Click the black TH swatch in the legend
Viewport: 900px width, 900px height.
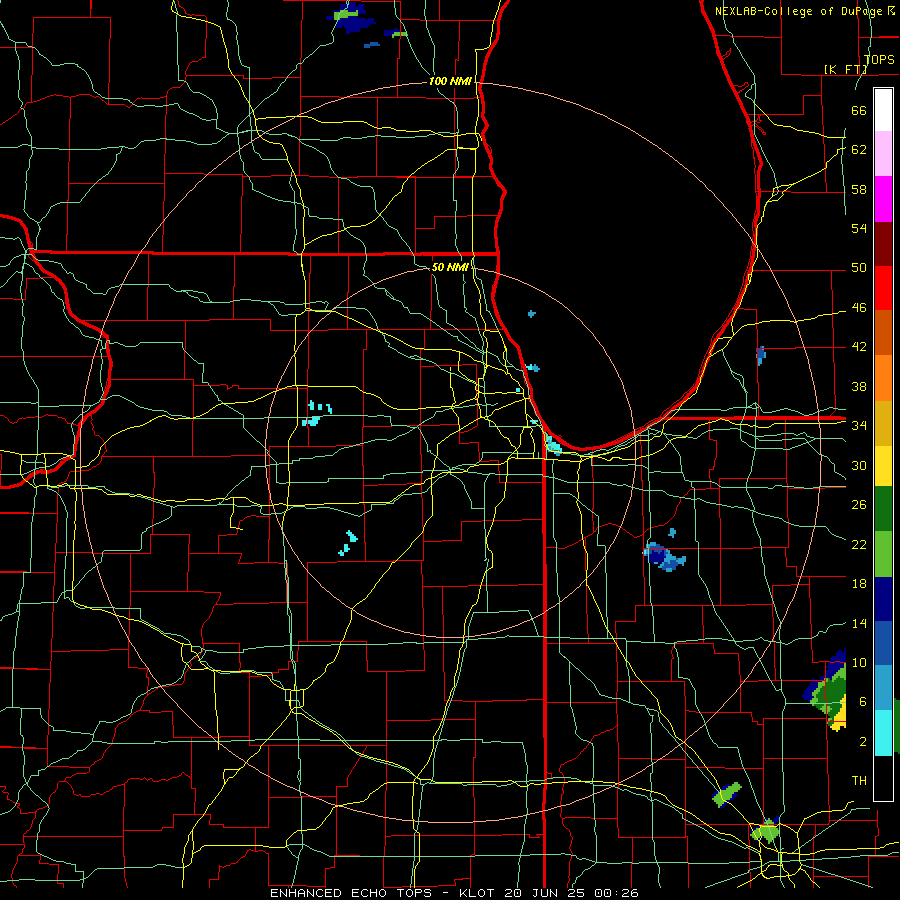(883, 778)
